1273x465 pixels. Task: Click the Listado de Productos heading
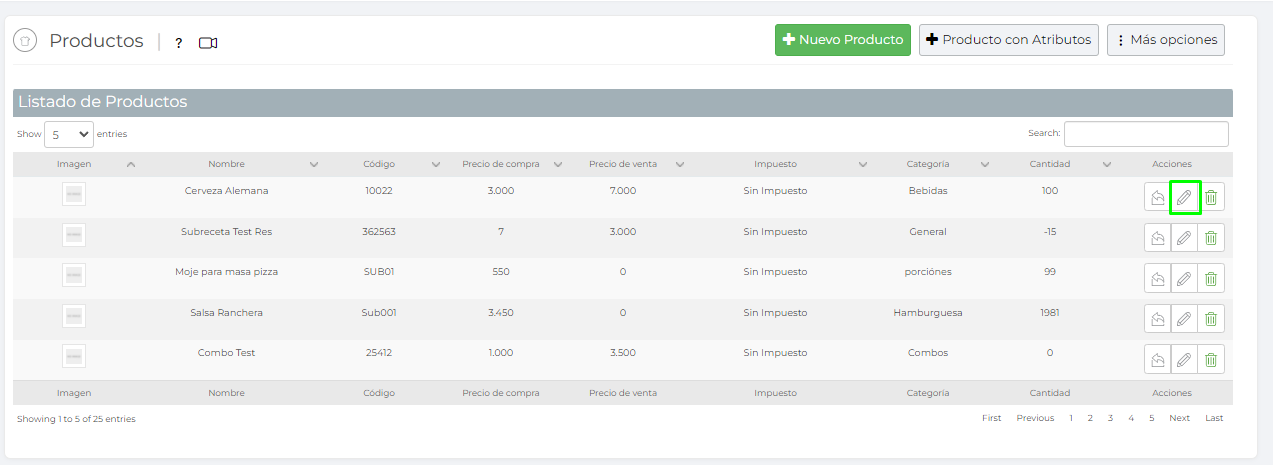103,101
